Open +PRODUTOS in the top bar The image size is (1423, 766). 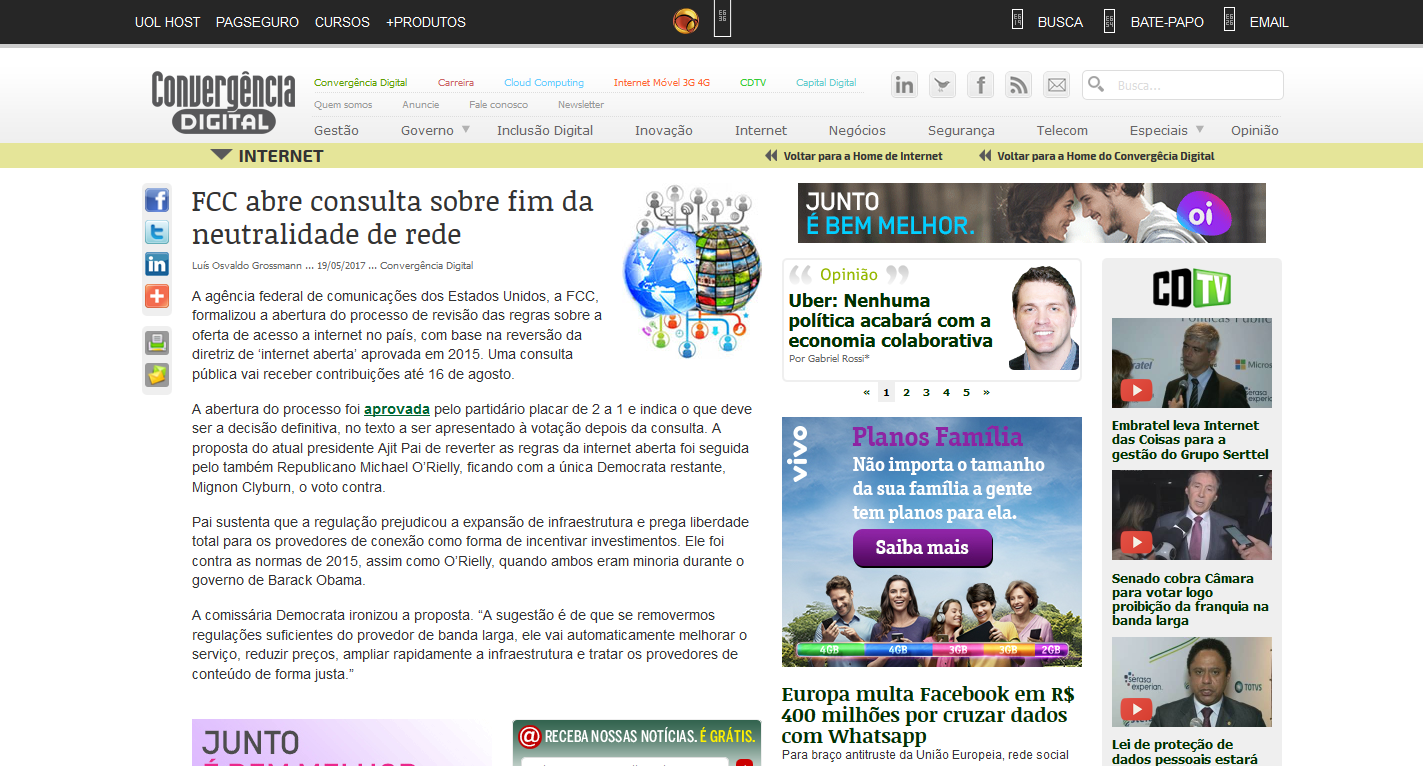426,22
